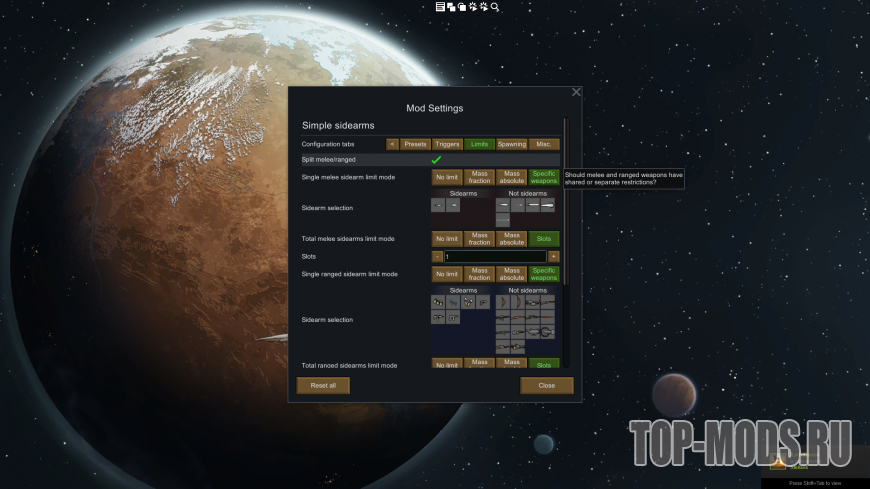The image size is (870, 489).
Task: Click second, larger bow icon in Not sidearms
Action: (518, 303)
